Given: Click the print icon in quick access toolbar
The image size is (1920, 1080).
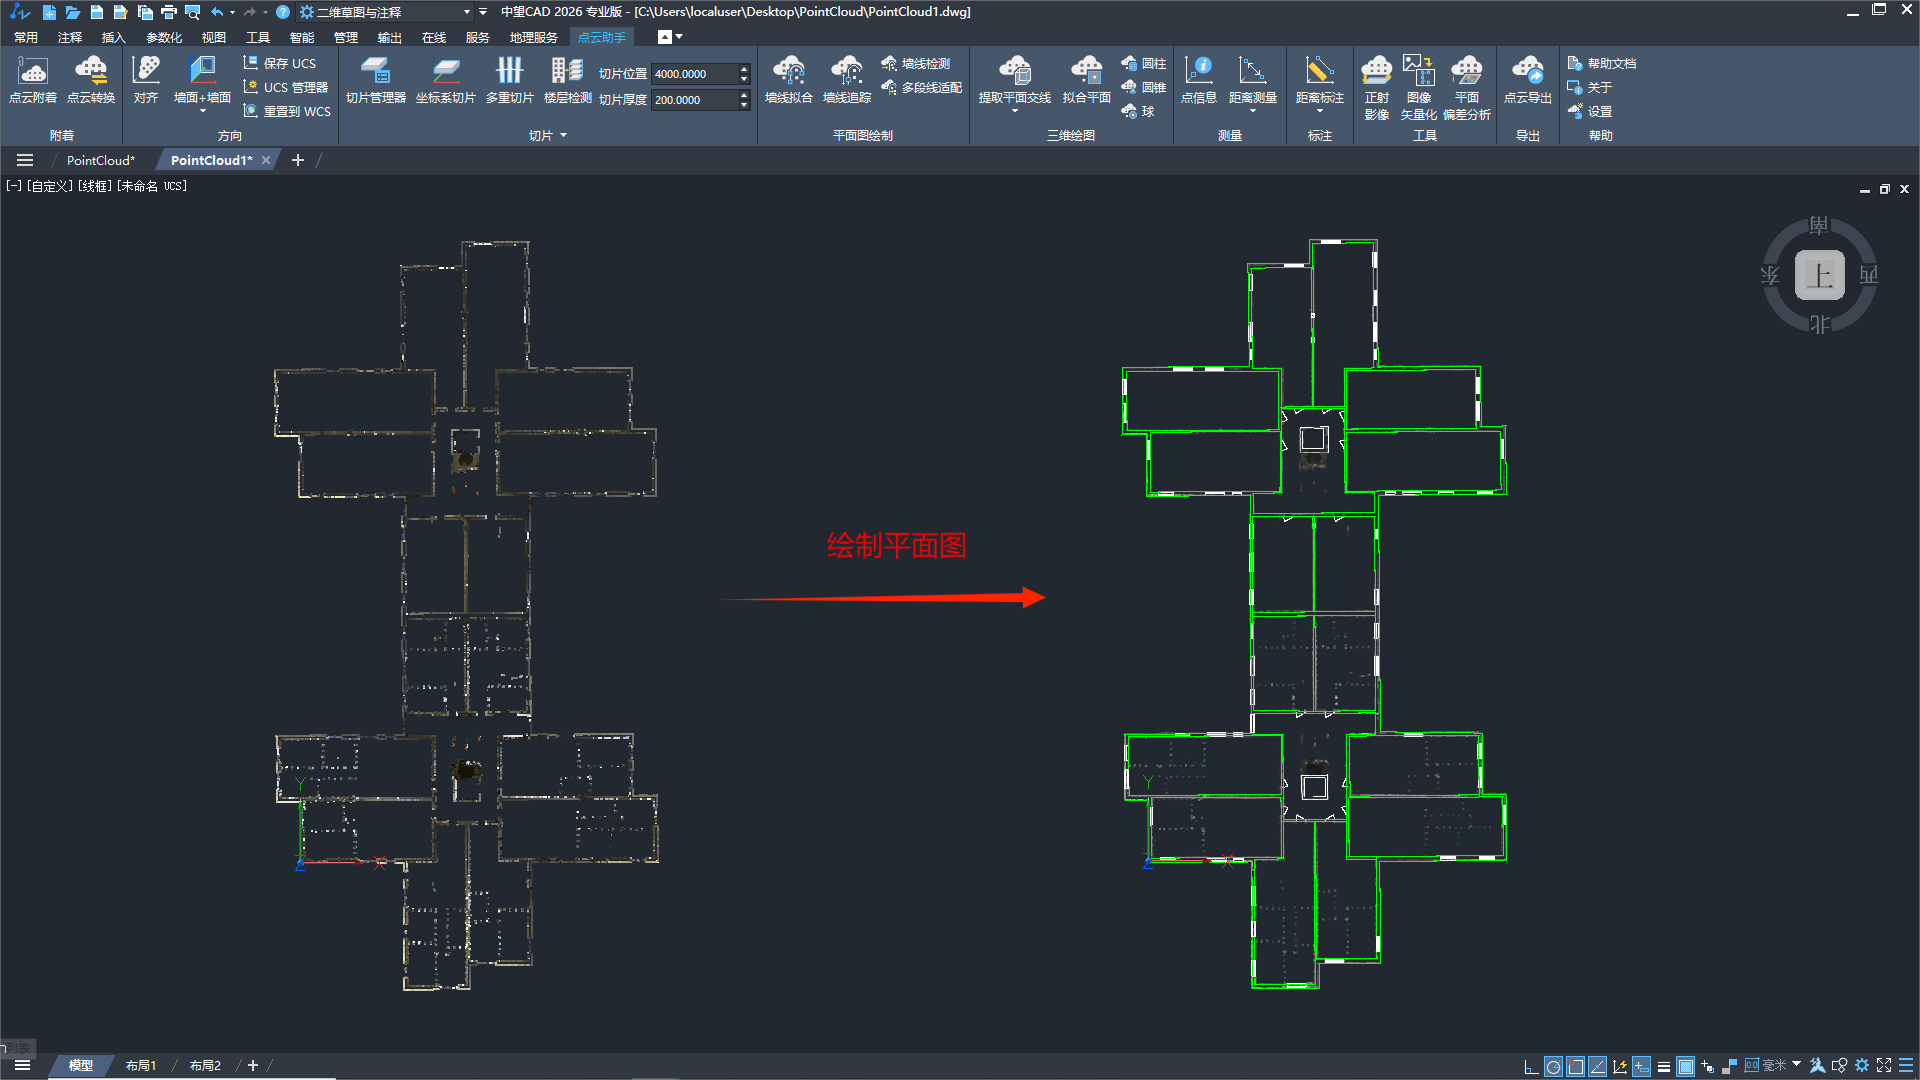Looking at the screenshot, I should click(x=168, y=12).
